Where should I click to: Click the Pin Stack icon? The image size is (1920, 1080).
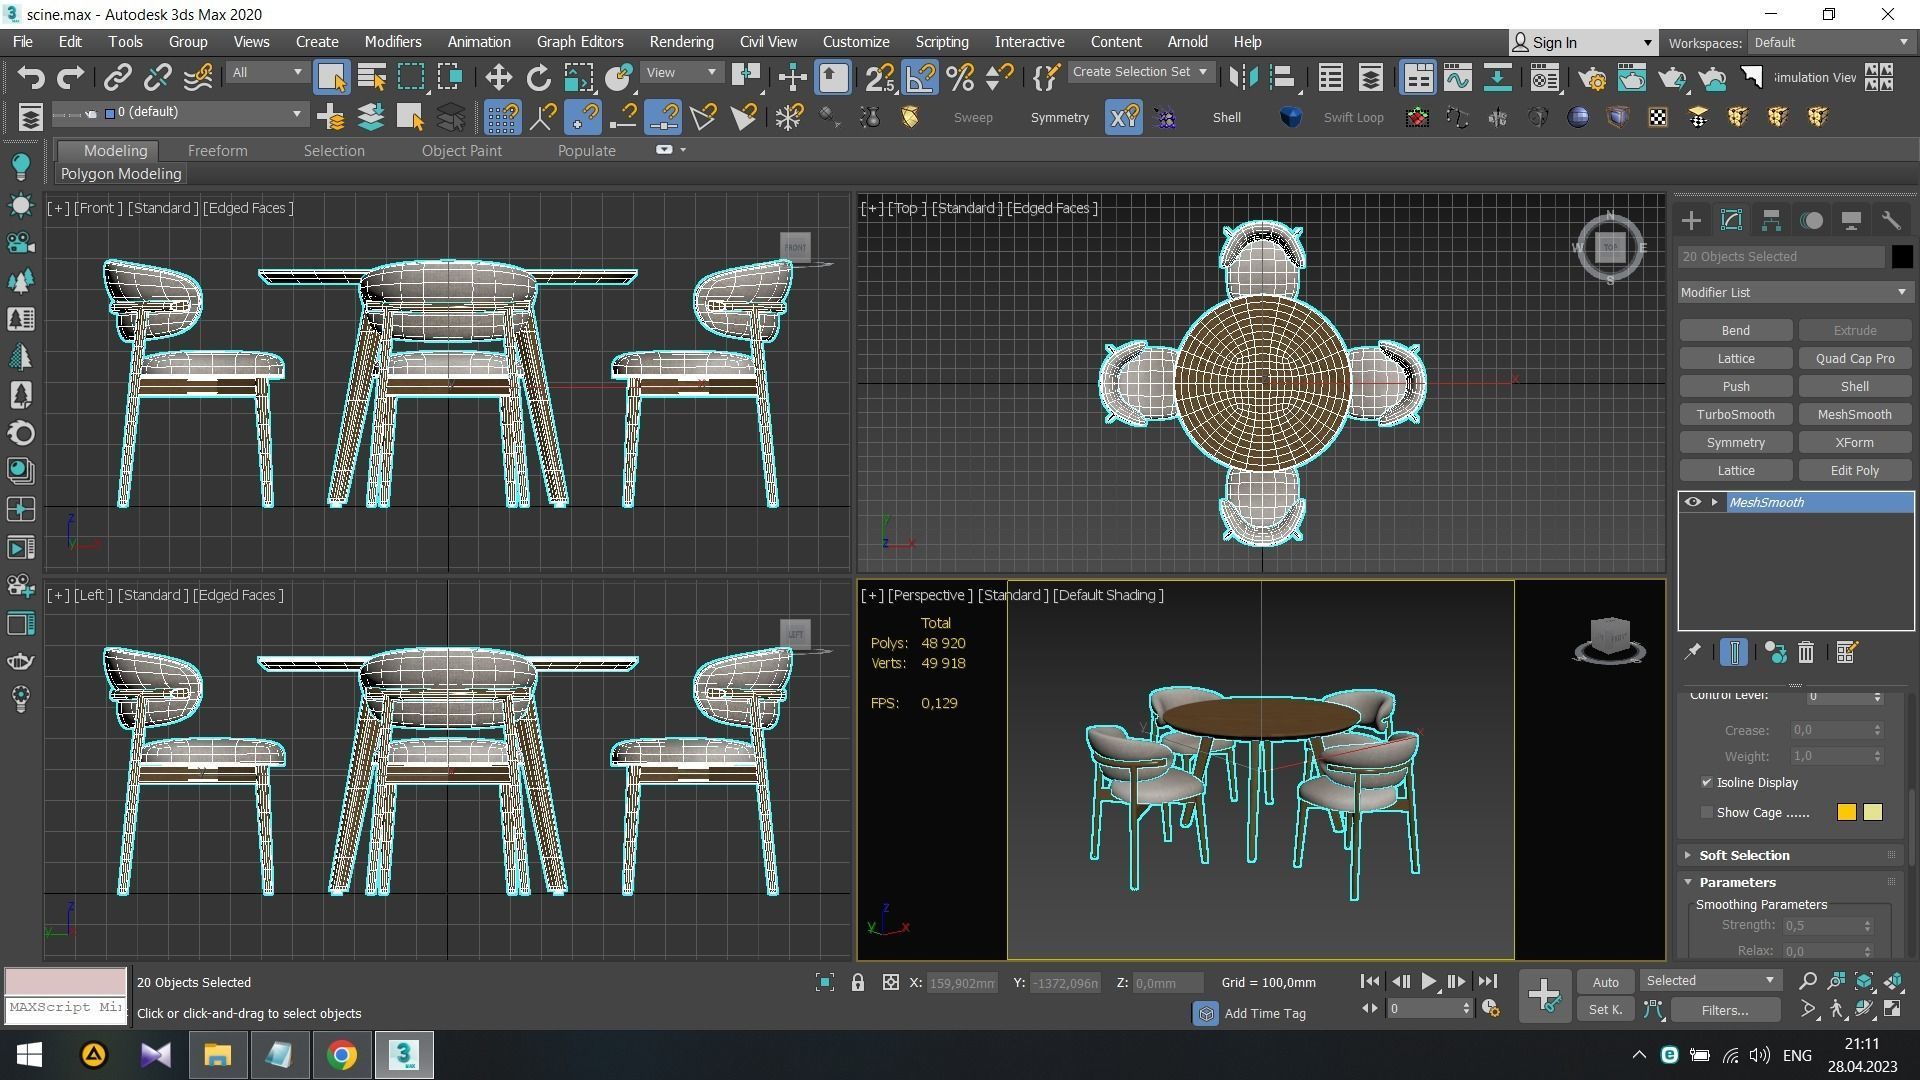[1692, 653]
